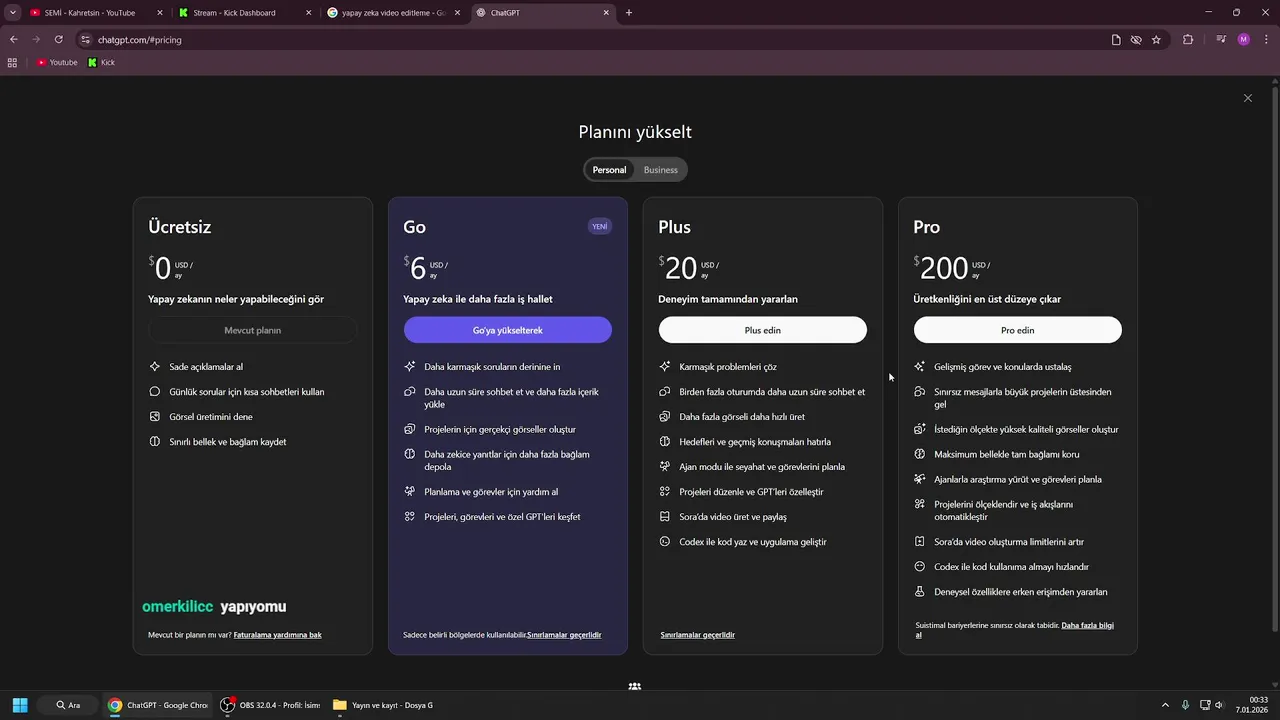Viewport: 1280px width, 720px height.
Task: Close the pricing overlay with the X icon
Action: [x=1247, y=98]
